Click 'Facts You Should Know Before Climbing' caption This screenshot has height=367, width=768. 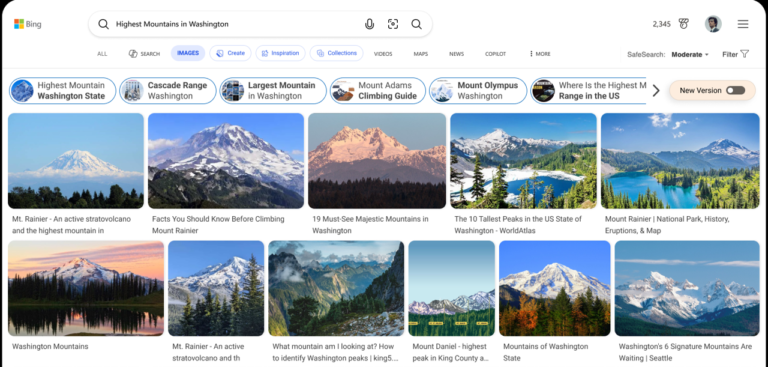(x=218, y=225)
